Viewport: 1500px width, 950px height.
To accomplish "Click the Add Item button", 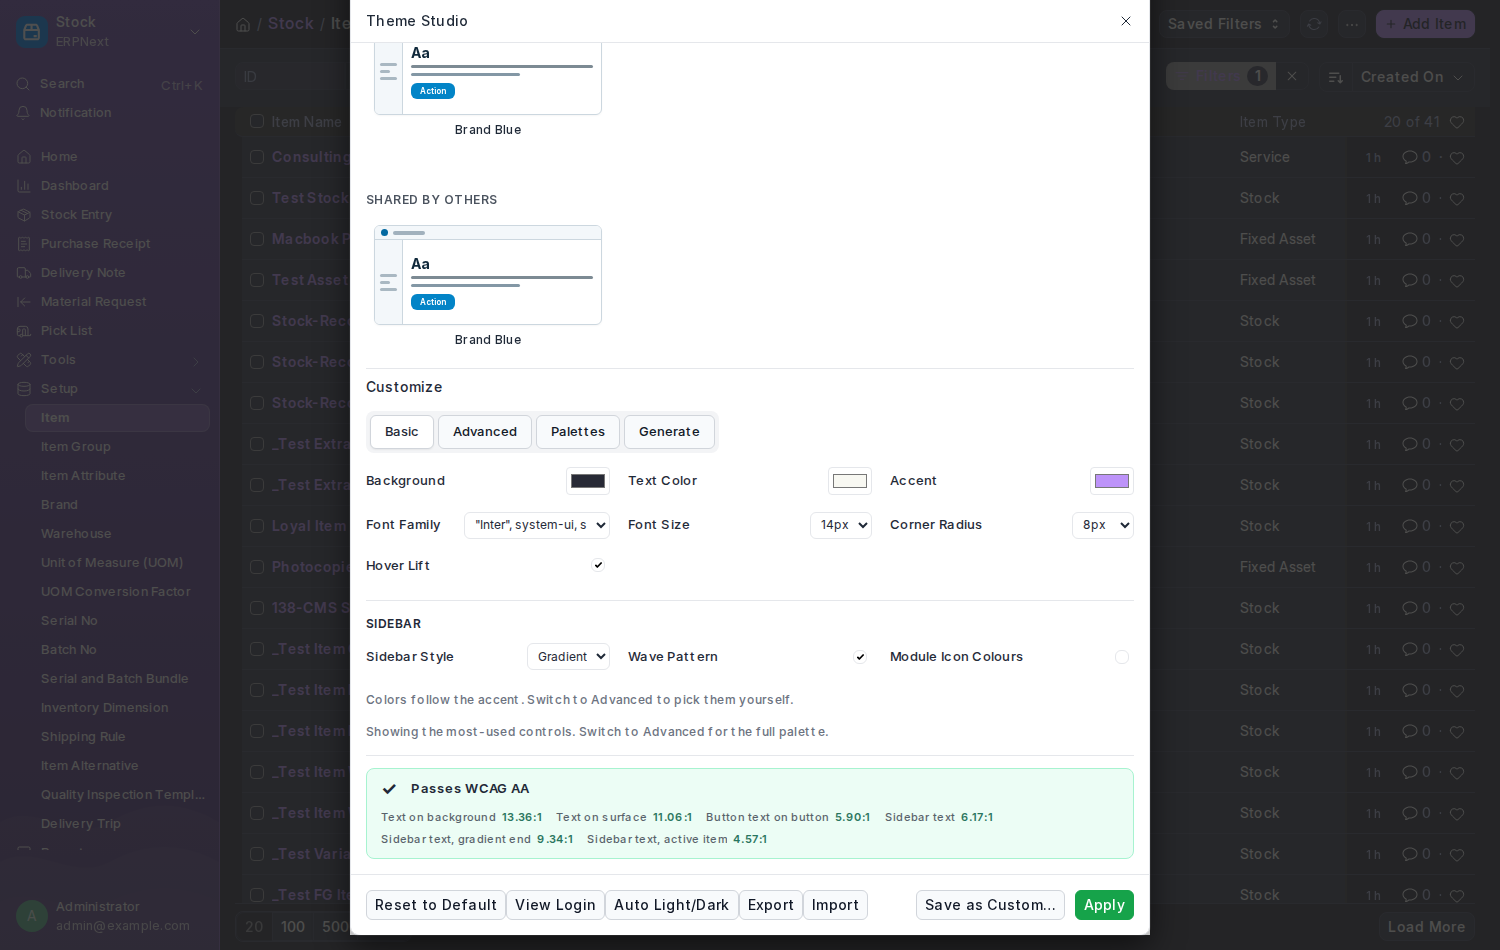I will coord(1425,24).
